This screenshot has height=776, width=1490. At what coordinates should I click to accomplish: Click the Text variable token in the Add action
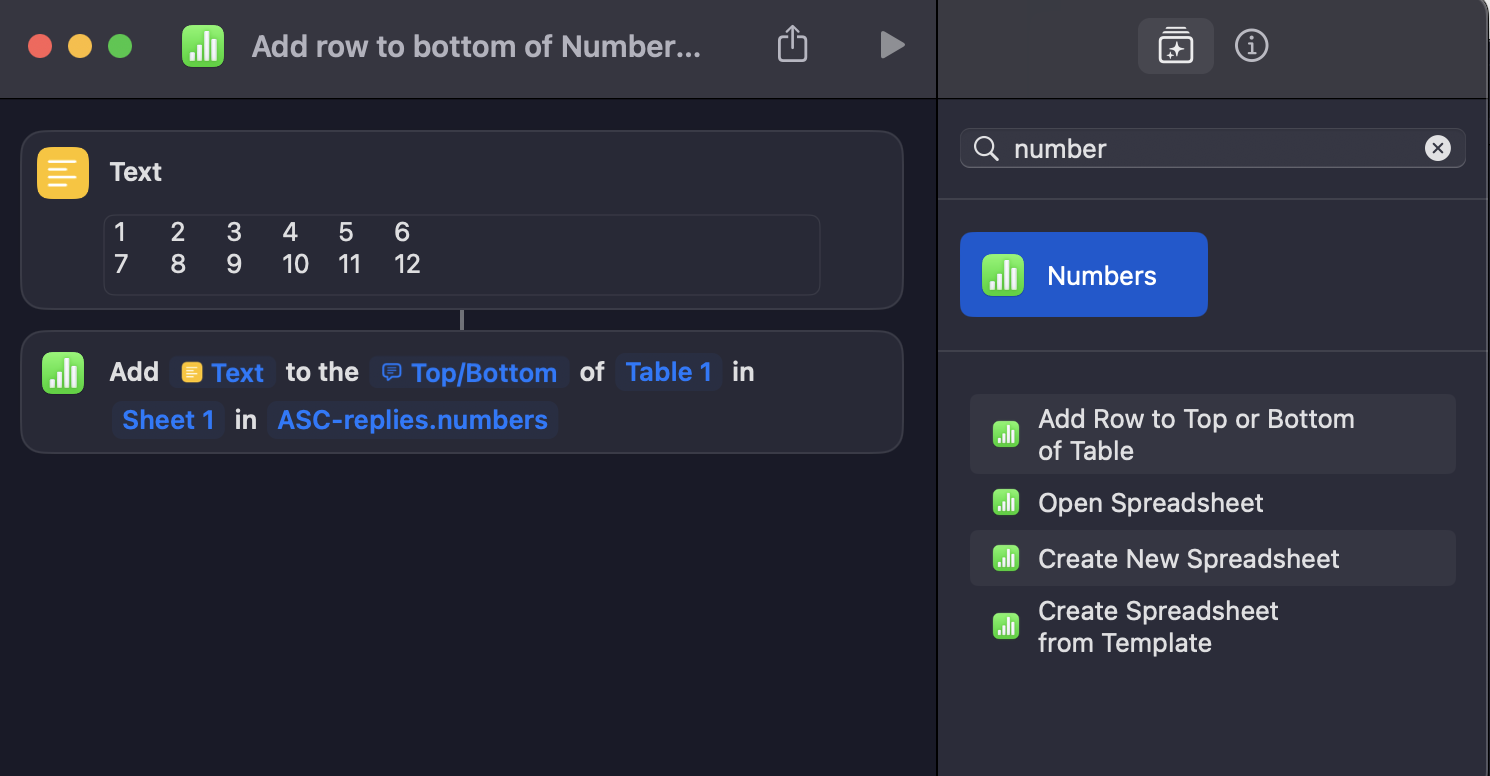point(222,372)
